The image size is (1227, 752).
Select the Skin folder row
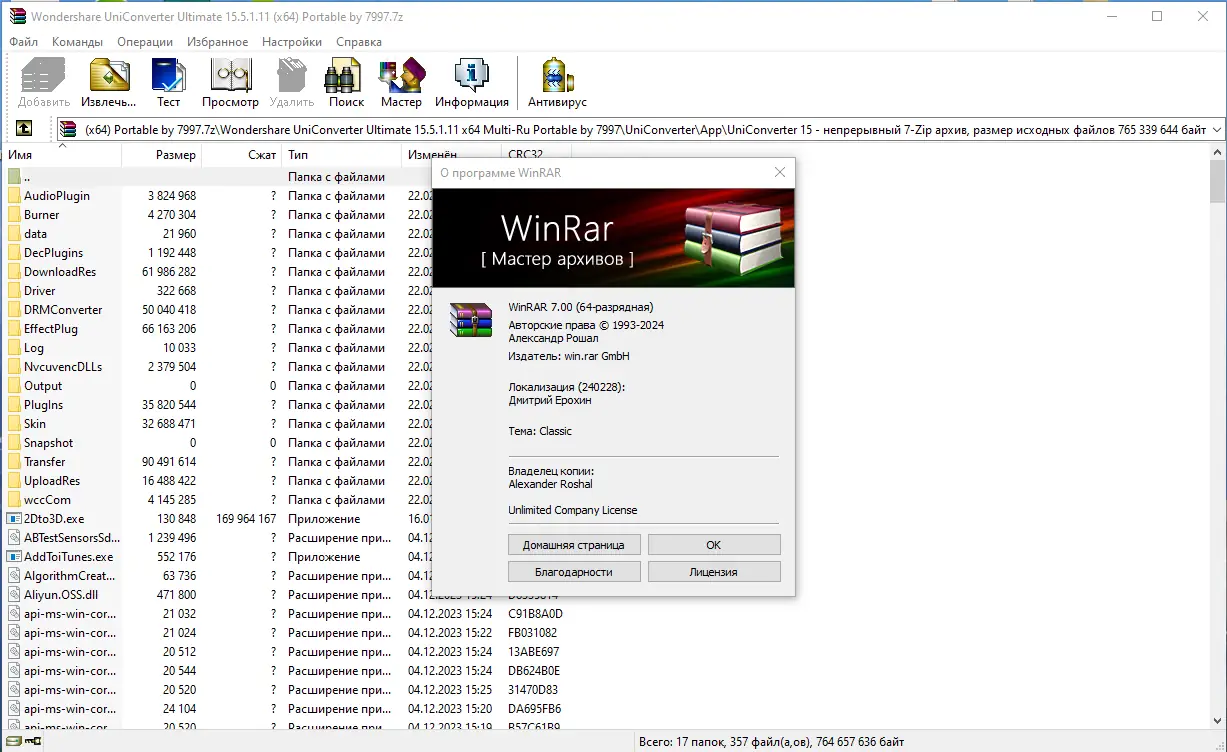coord(218,424)
